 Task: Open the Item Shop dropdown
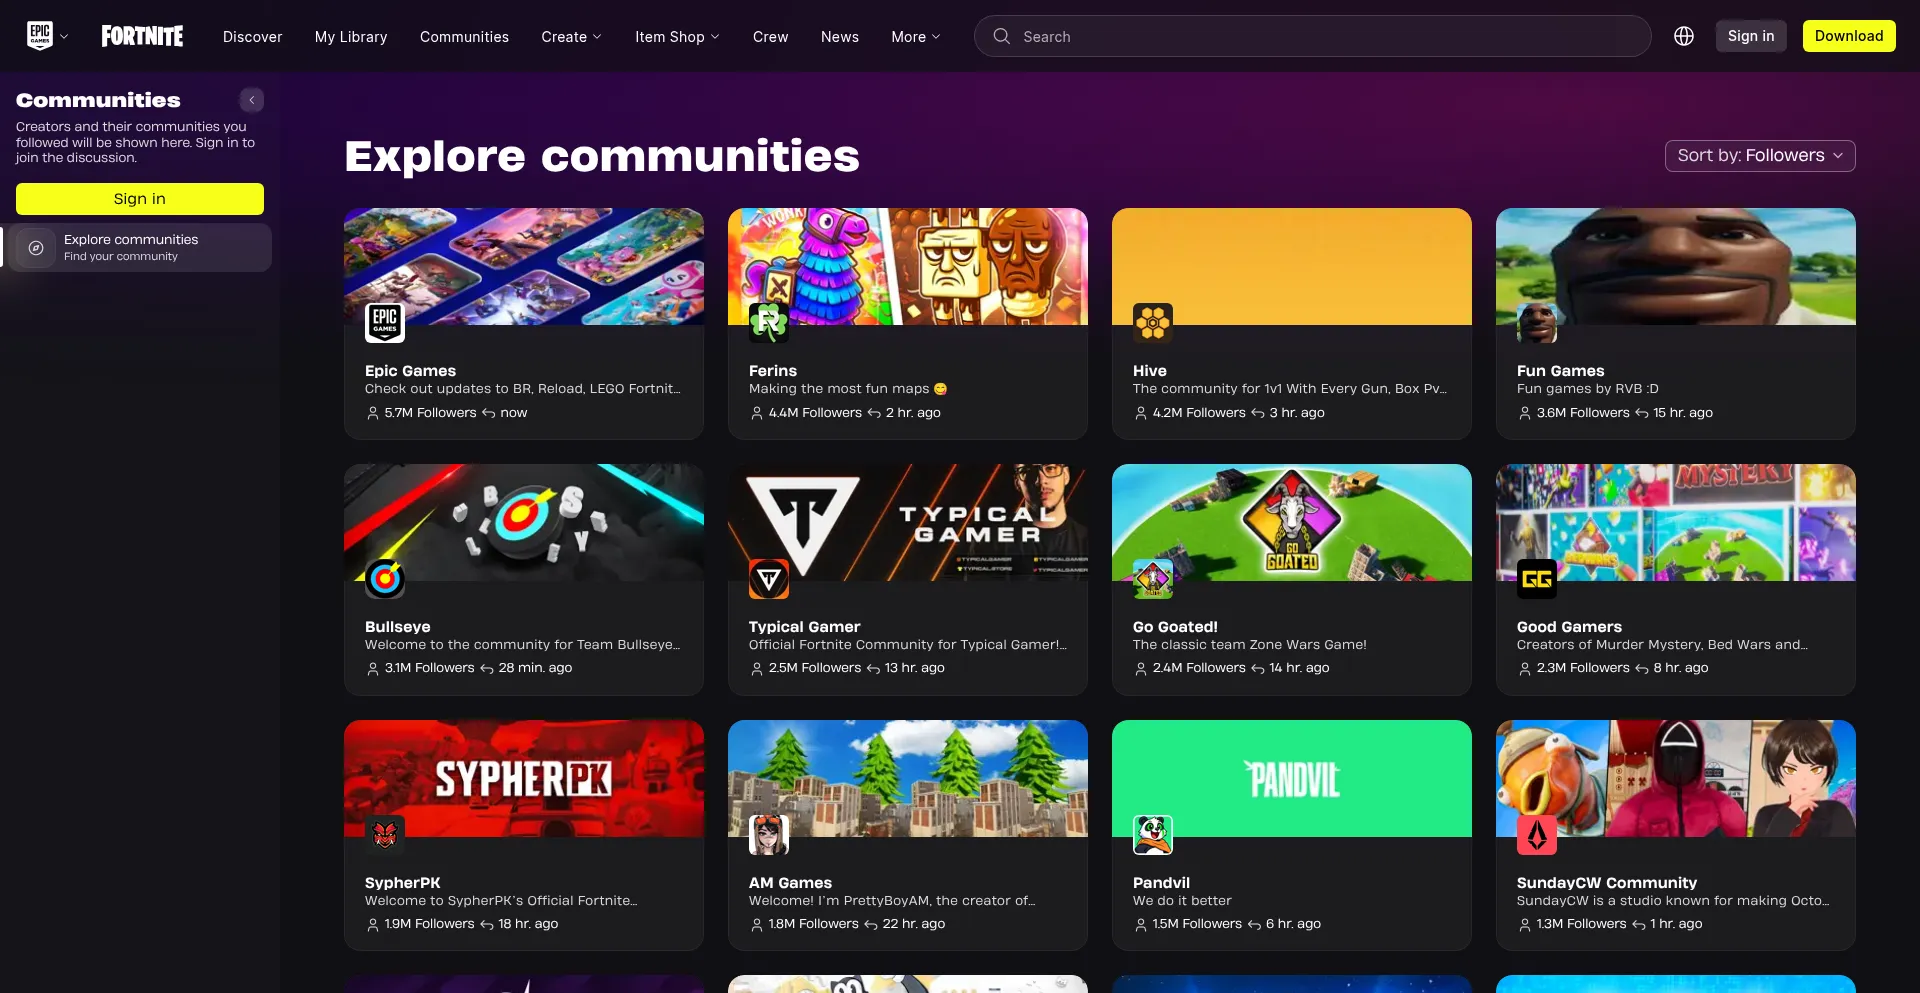pos(677,36)
